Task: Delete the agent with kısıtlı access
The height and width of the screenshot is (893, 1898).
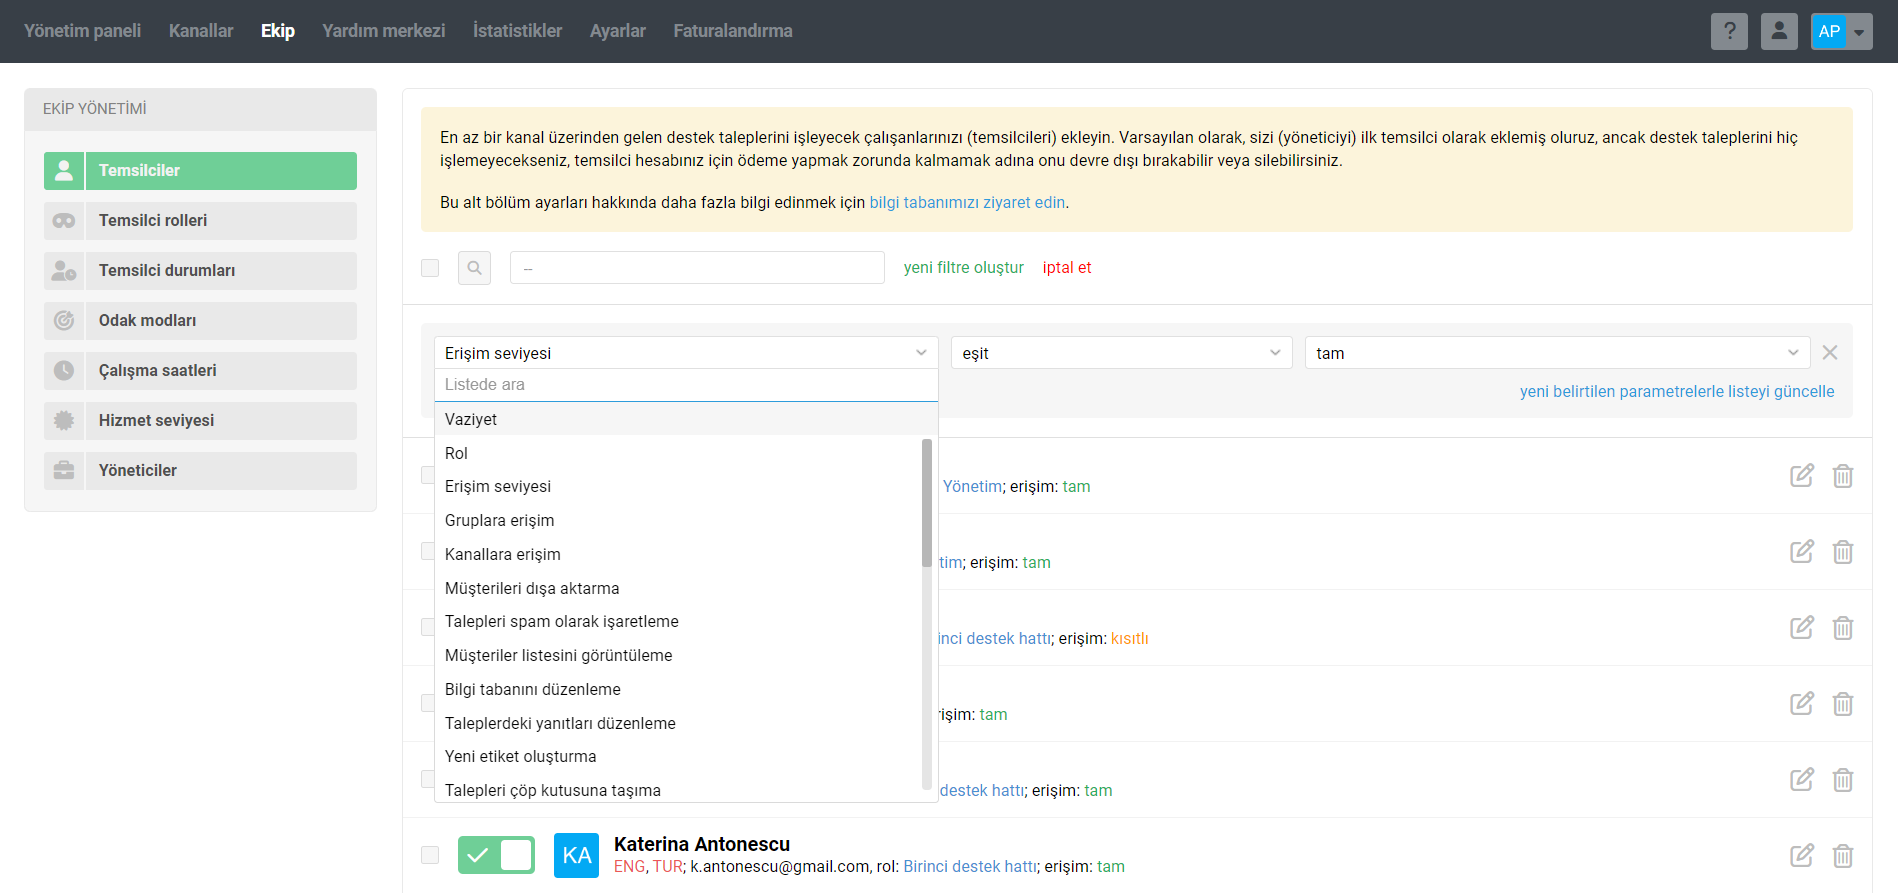Action: coord(1843,628)
